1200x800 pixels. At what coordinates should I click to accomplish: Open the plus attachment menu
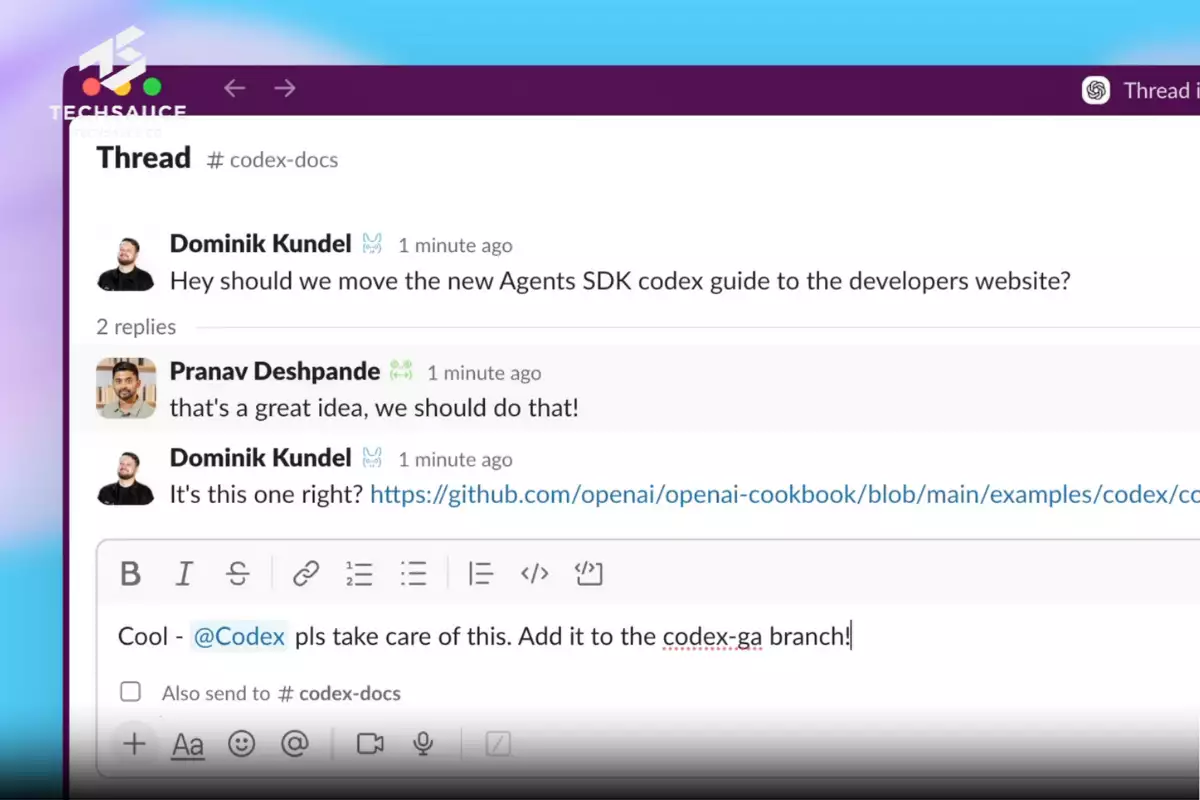(134, 743)
